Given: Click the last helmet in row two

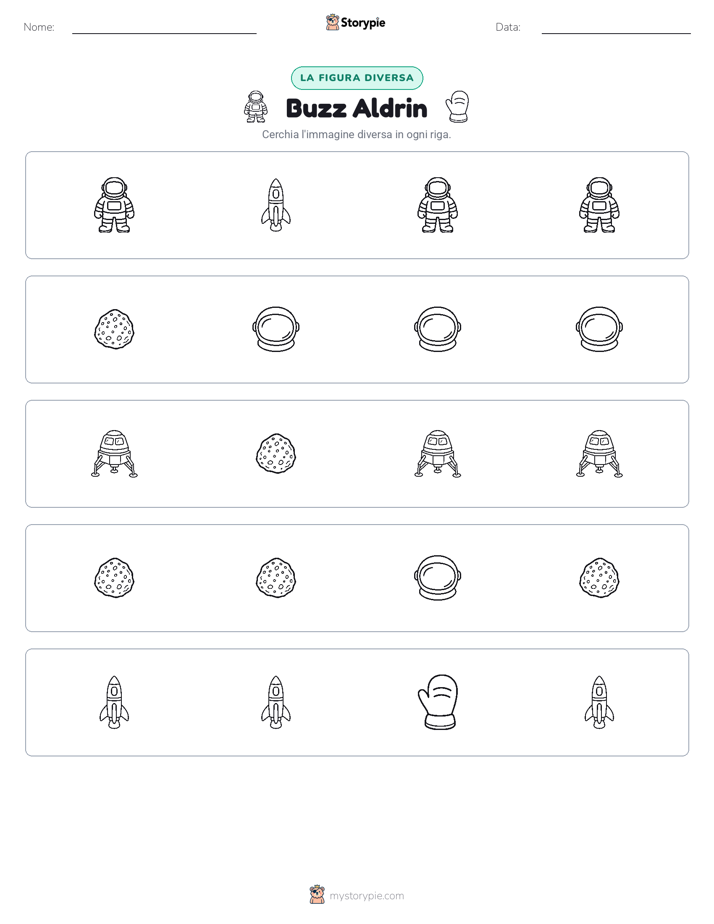Looking at the screenshot, I should point(599,329).
